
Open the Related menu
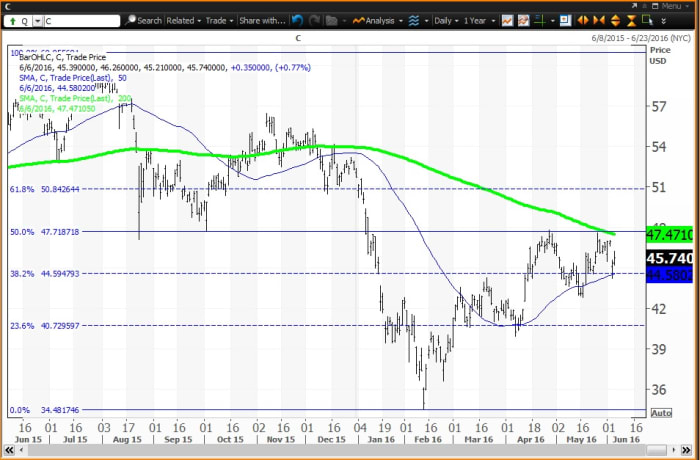(x=184, y=20)
